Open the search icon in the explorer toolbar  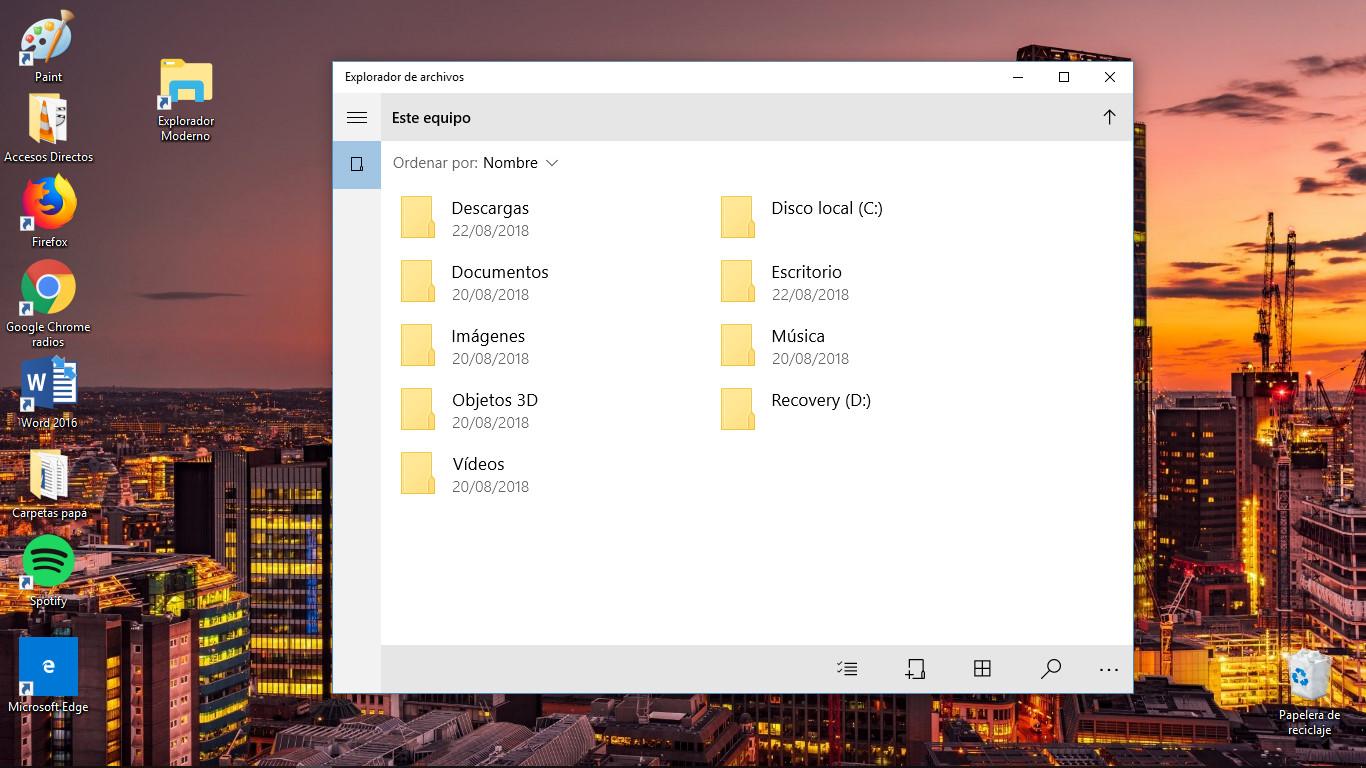(x=1050, y=669)
